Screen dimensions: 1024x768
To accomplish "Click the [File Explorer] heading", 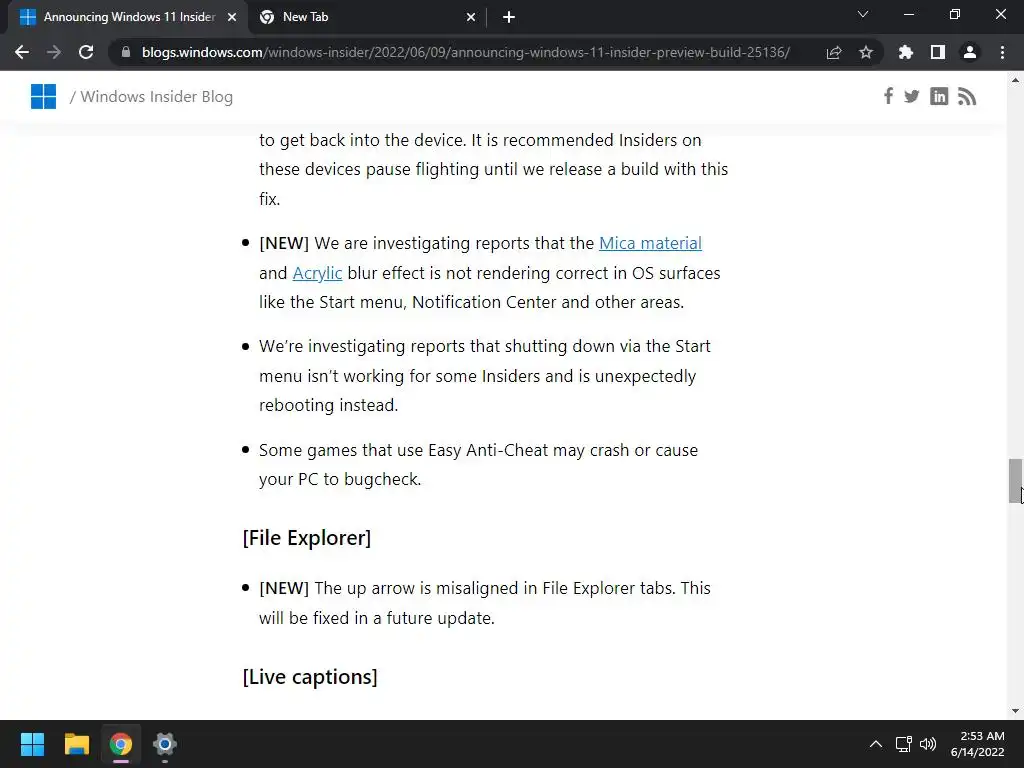I will [307, 538].
